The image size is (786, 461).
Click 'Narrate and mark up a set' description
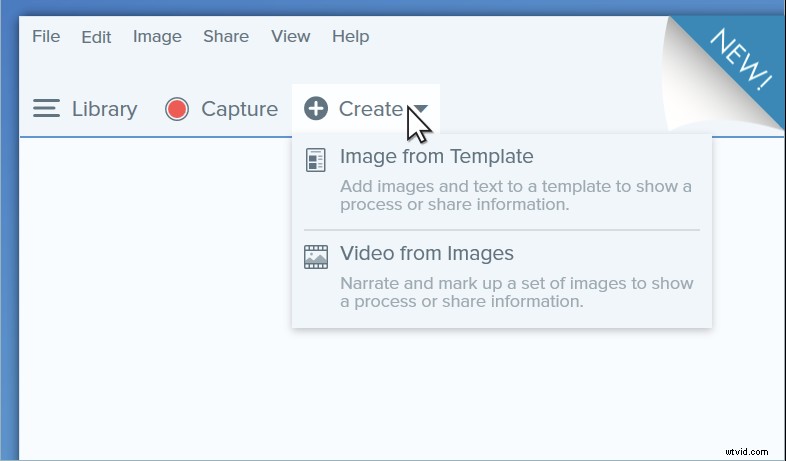point(517,293)
